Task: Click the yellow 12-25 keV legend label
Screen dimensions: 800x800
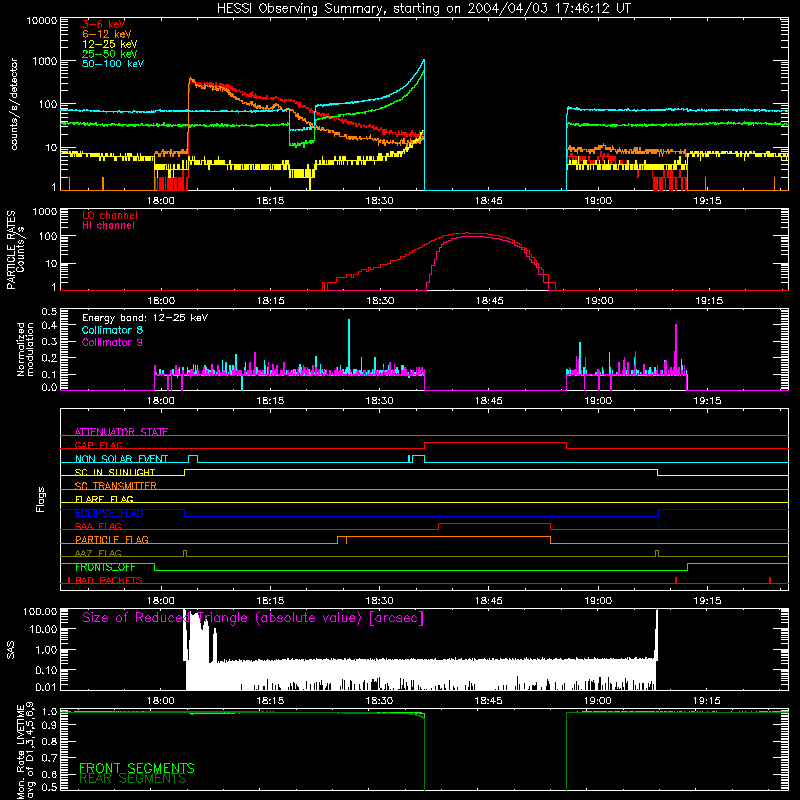Action: [x=109, y=44]
